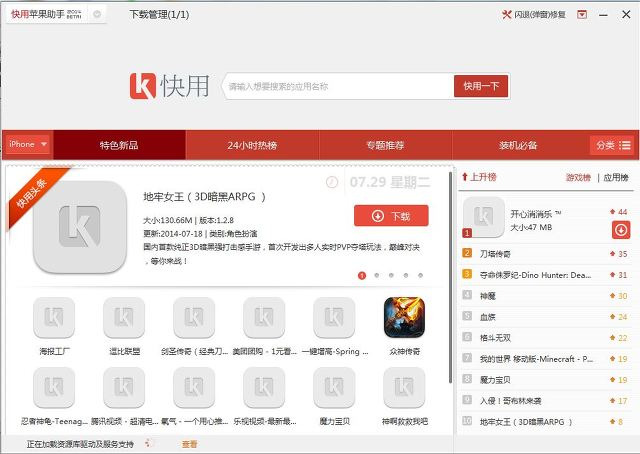
Task: Select first carousel page dot
Action: (362, 276)
